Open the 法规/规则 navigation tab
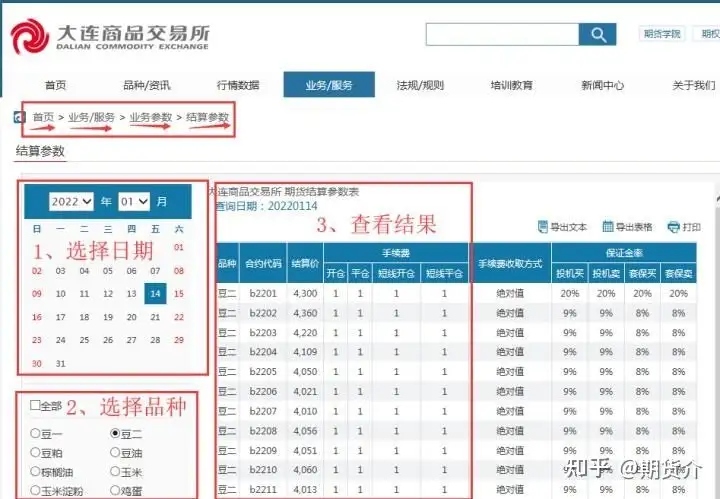720x499 pixels. click(x=420, y=85)
